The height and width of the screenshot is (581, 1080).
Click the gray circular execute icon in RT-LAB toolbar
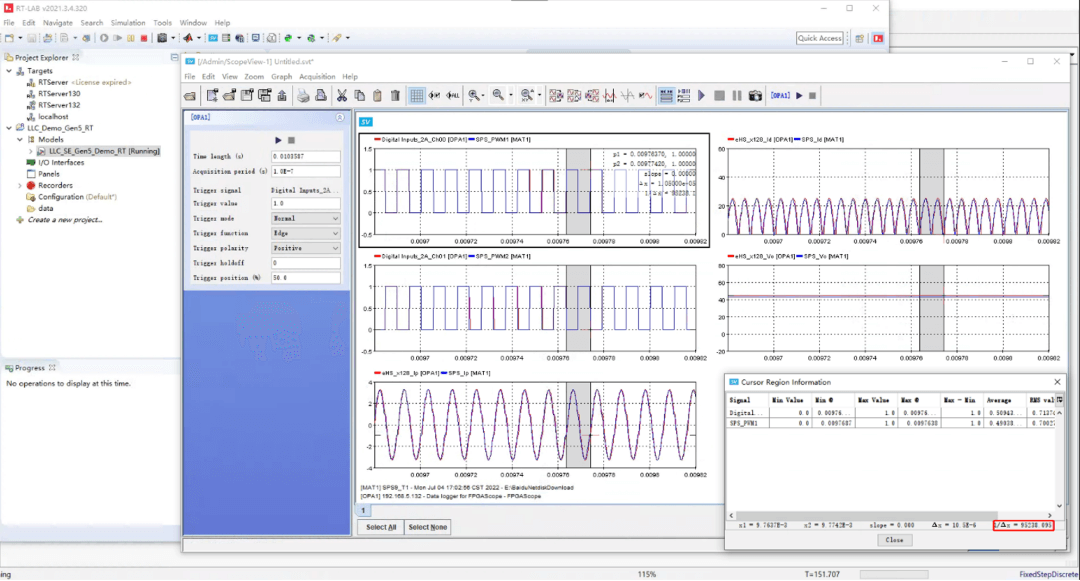104,38
